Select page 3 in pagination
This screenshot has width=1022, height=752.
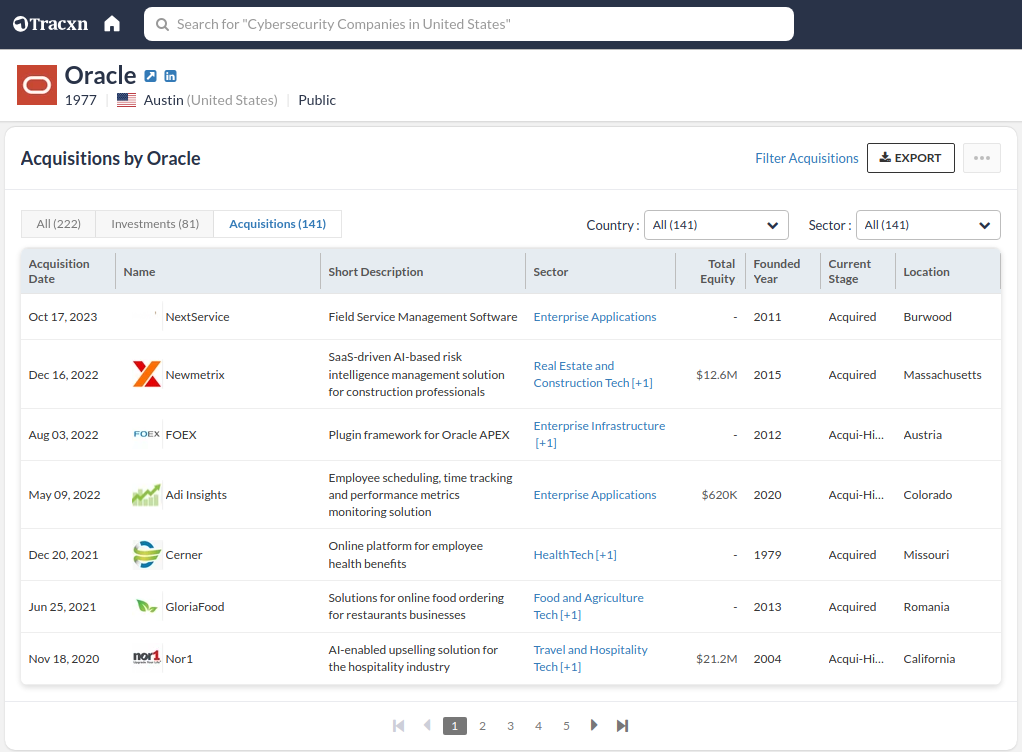(x=510, y=725)
